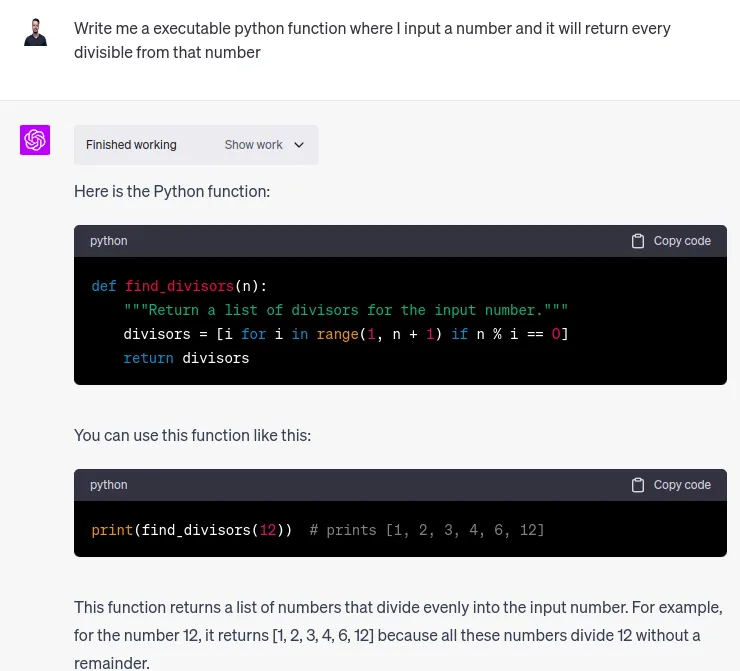
Task: Click the "return divisors" code line
Action: tap(186, 358)
